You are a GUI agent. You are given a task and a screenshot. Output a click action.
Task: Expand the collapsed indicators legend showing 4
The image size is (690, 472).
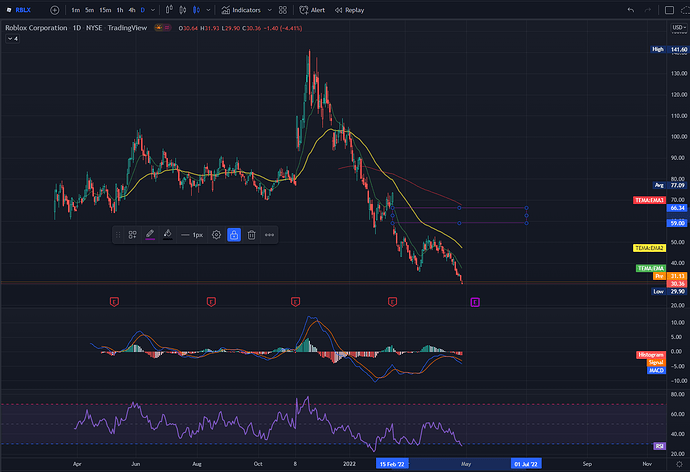(x=12, y=39)
